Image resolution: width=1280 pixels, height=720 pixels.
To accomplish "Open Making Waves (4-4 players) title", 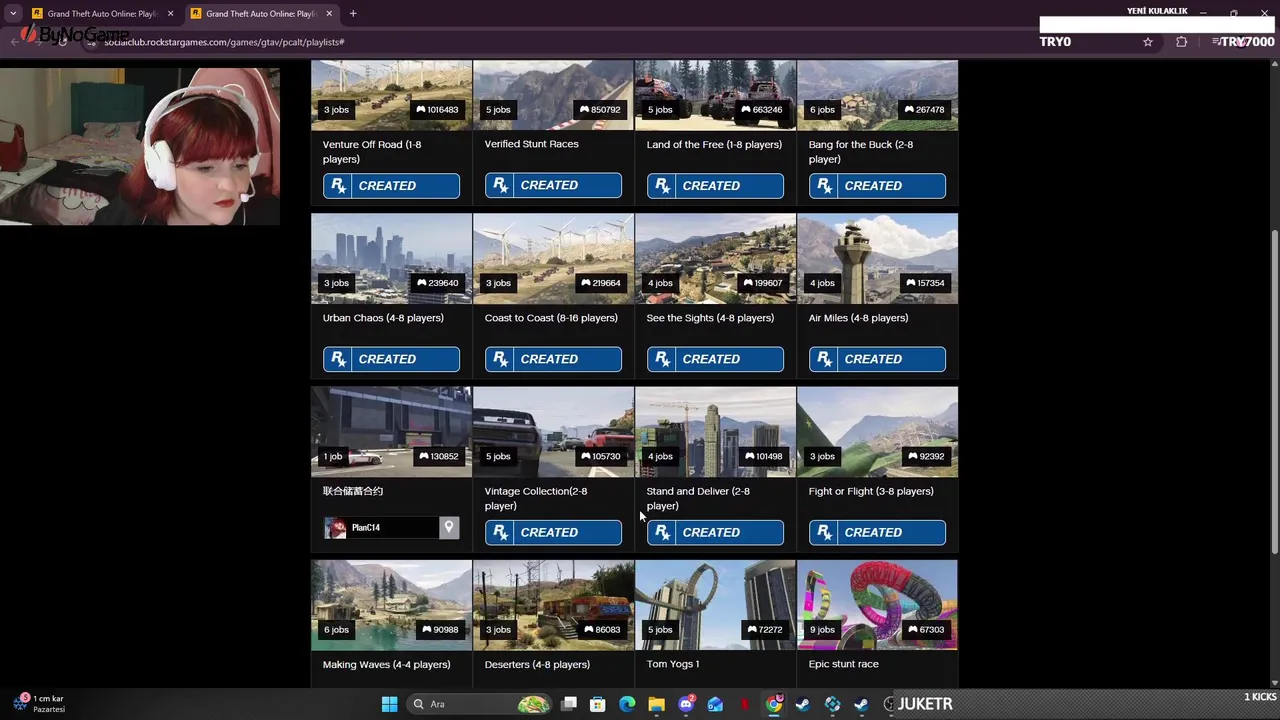I will pyautogui.click(x=386, y=664).
